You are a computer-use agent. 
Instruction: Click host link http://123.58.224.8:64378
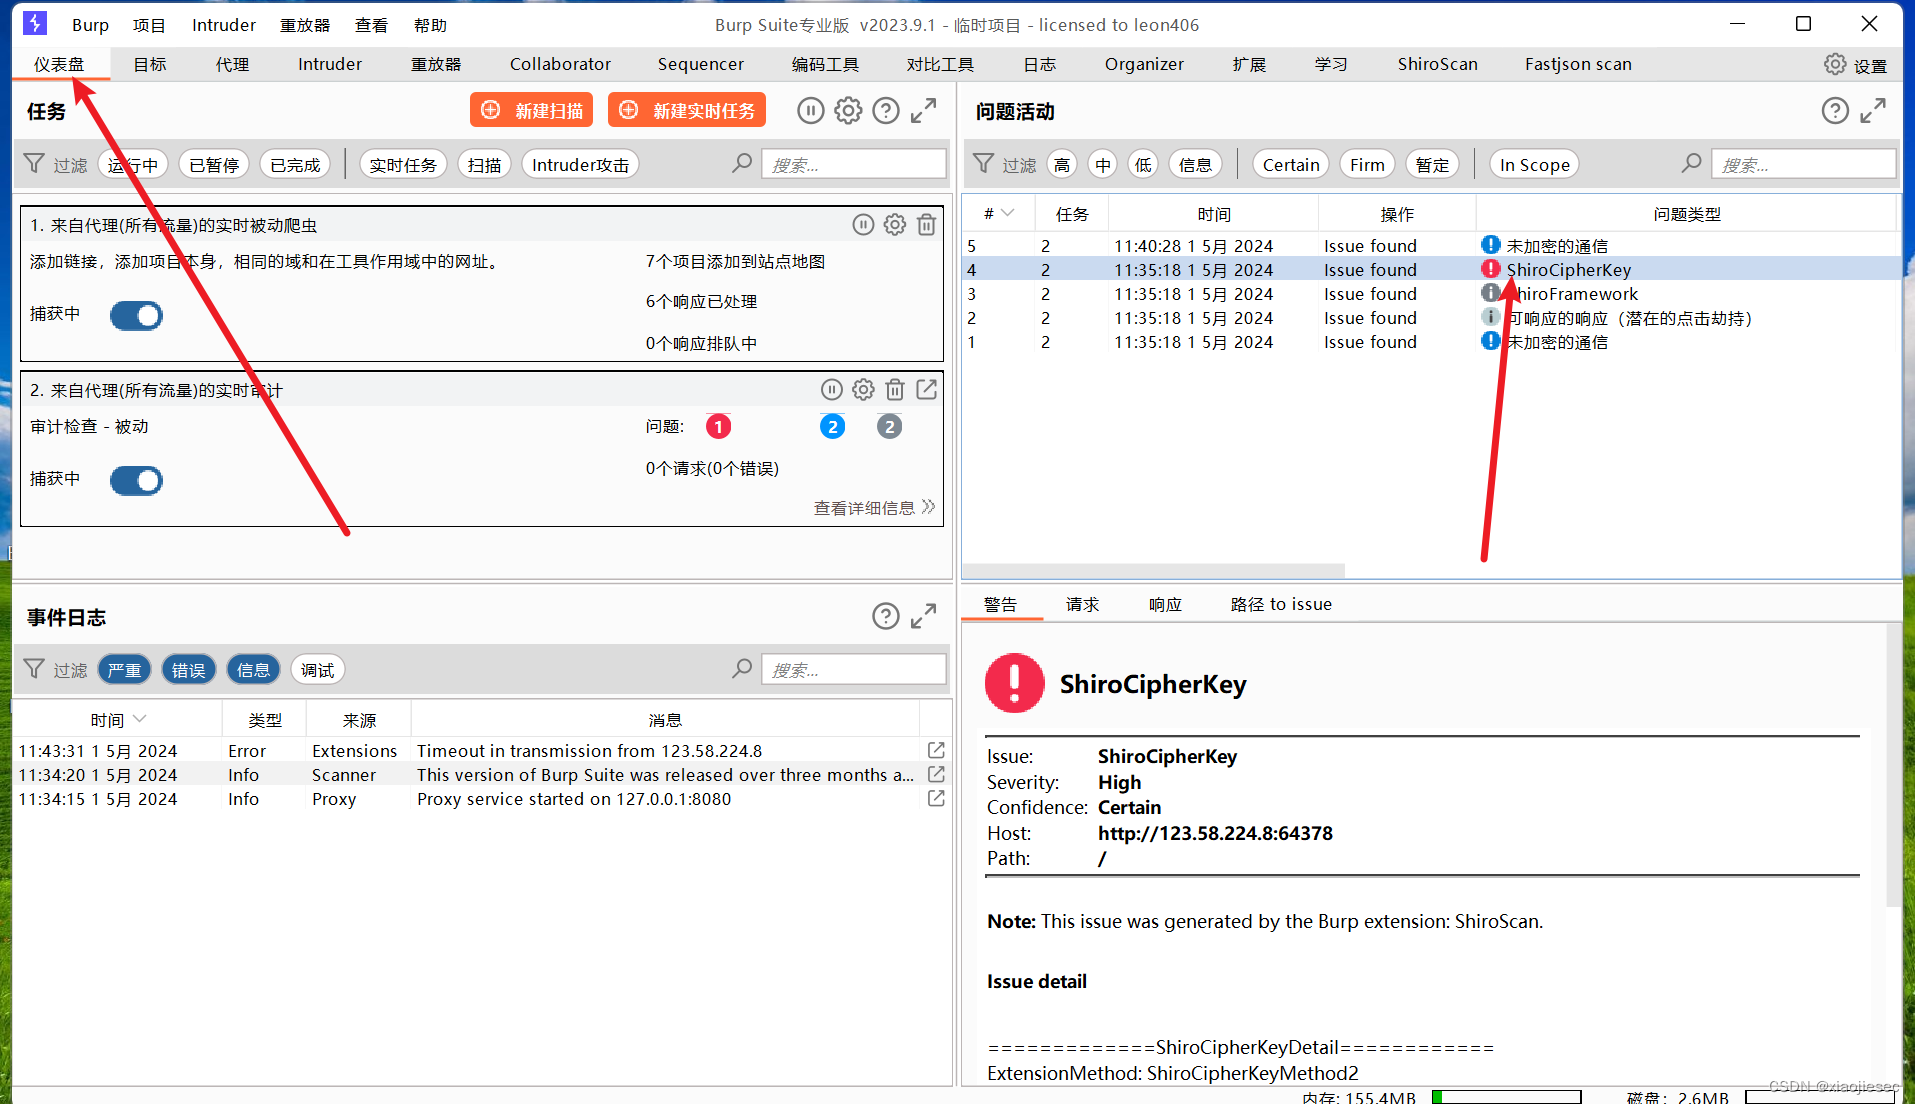coord(1215,833)
